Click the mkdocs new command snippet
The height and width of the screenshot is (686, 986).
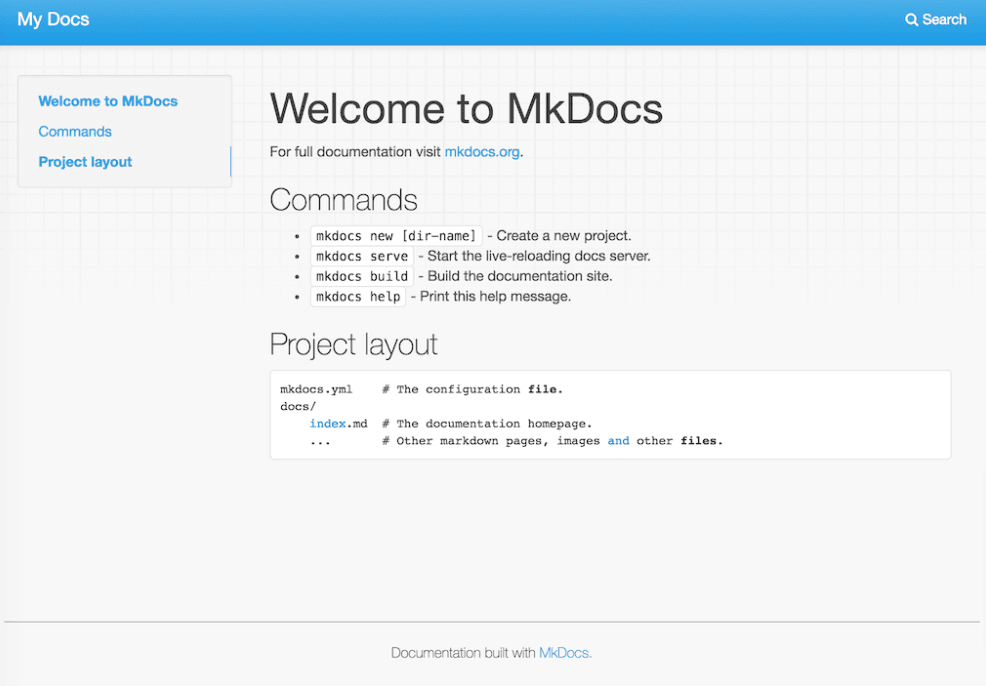point(396,235)
